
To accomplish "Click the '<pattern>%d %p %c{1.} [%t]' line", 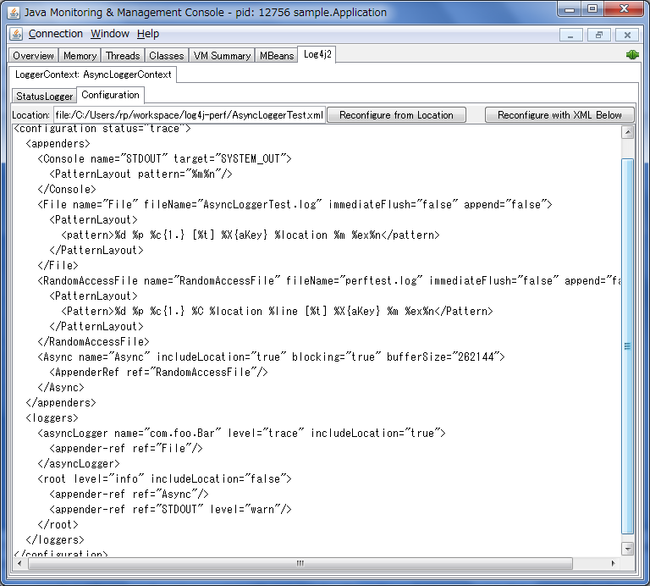I will (250, 235).
